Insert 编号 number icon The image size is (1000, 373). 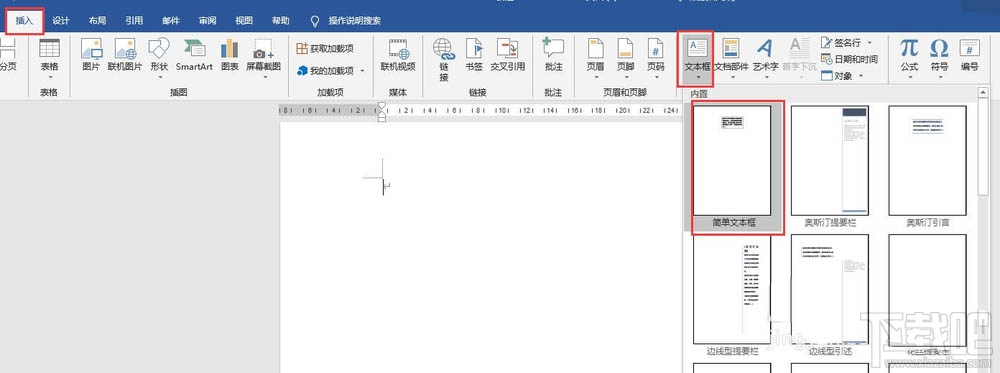coord(969,55)
